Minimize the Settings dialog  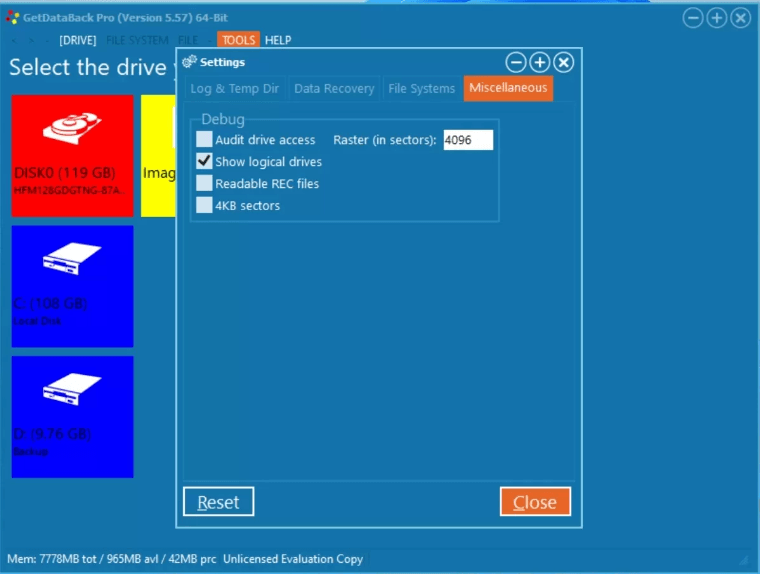(x=516, y=63)
